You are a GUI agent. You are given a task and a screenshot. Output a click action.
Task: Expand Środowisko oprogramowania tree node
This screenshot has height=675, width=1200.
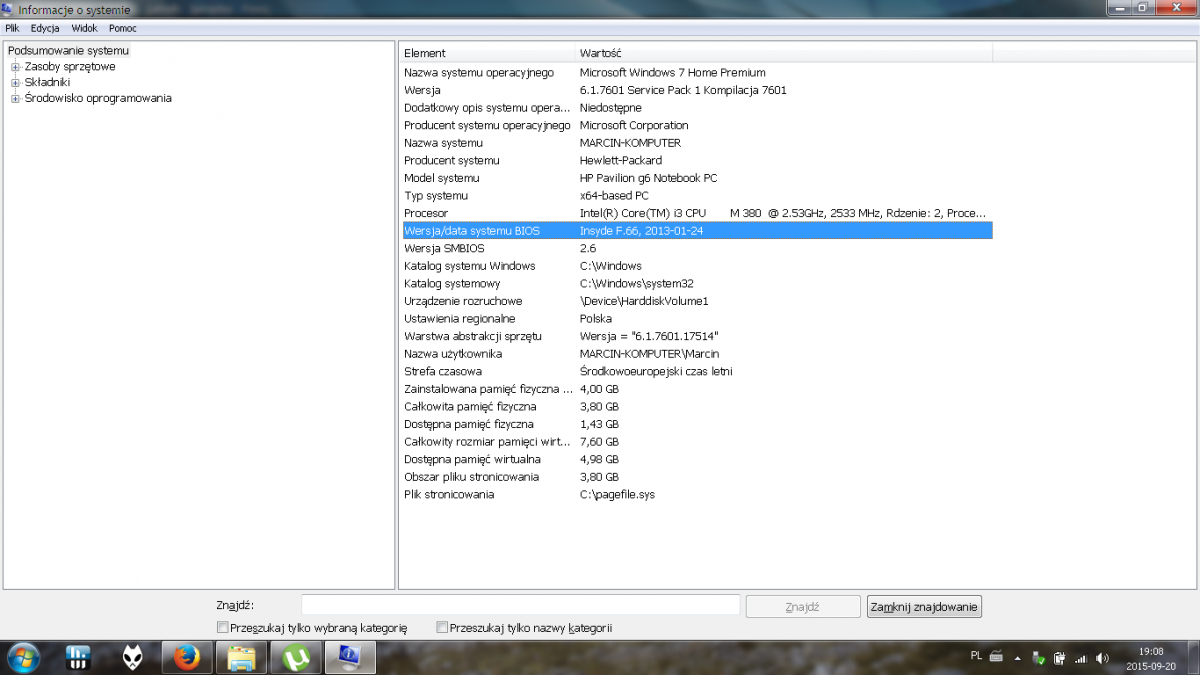pos(15,99)
